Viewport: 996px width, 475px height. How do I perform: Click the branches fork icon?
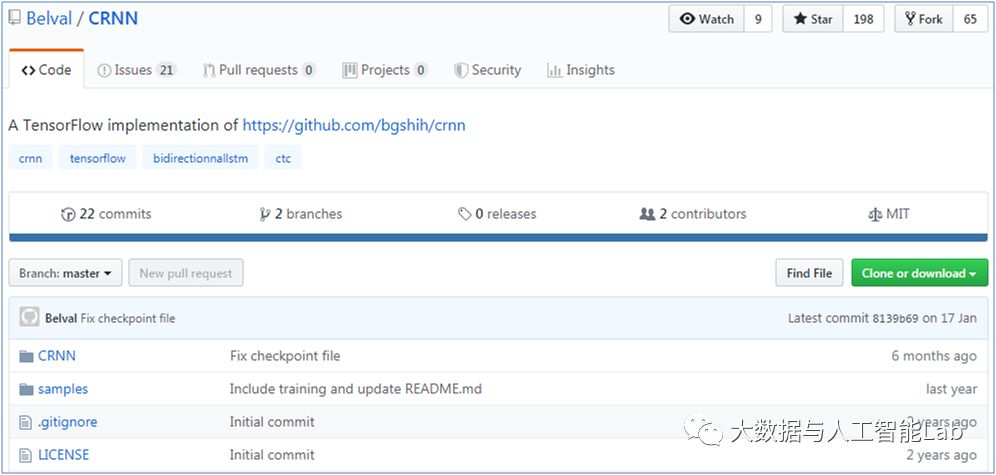(265, 215)
